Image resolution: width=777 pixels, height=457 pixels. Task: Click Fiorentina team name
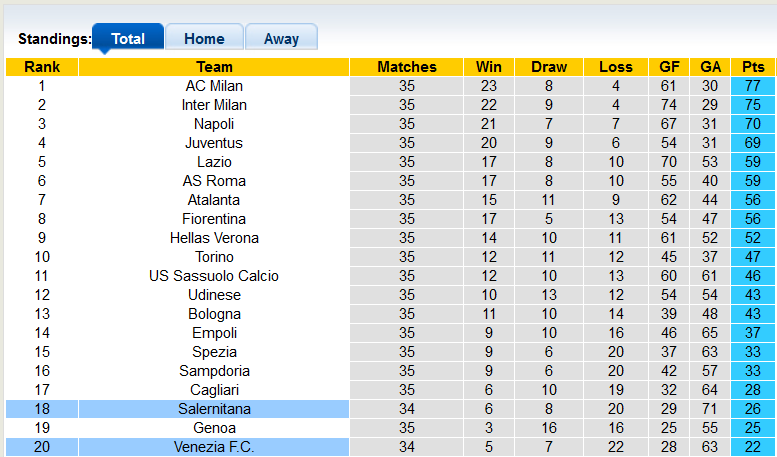pos(214,219)
